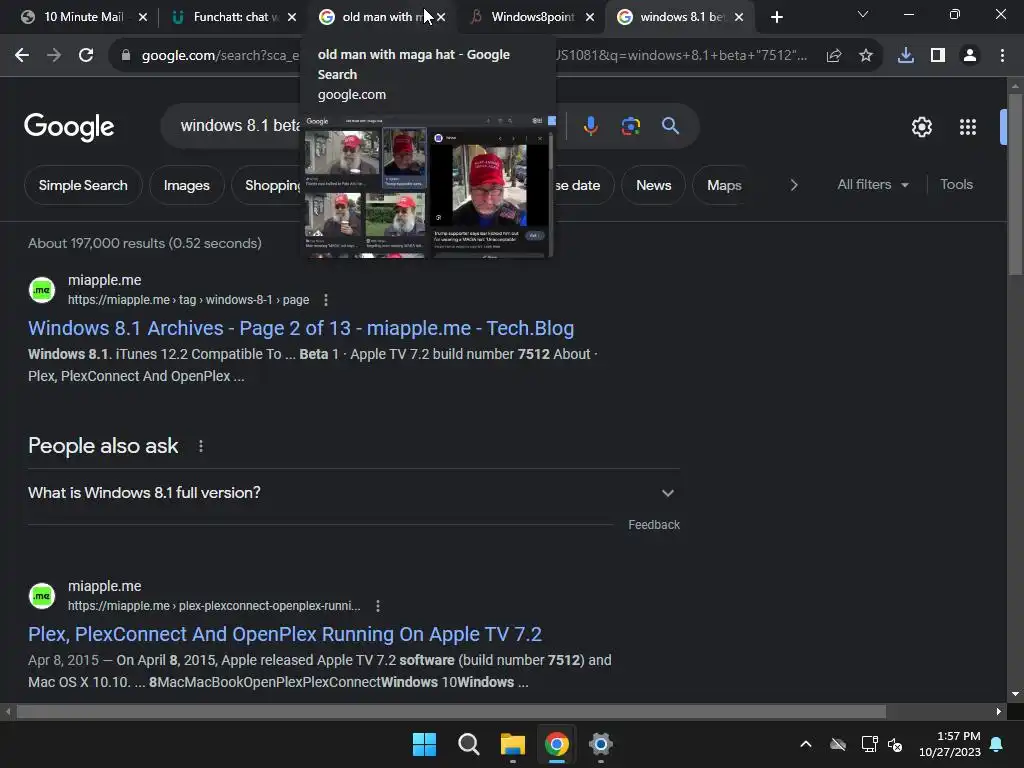
Task: Open search Tools
Action: 956,185
